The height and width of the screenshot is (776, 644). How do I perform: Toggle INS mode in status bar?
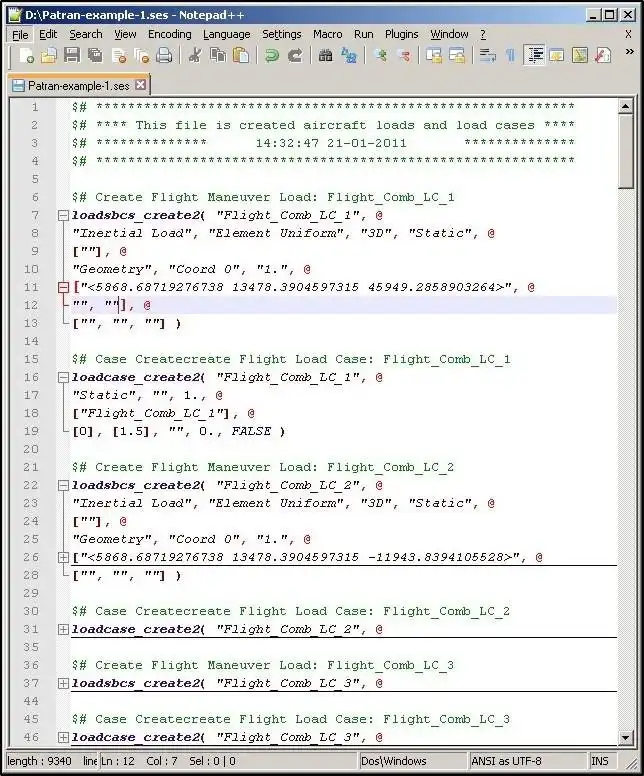[599, 761]
